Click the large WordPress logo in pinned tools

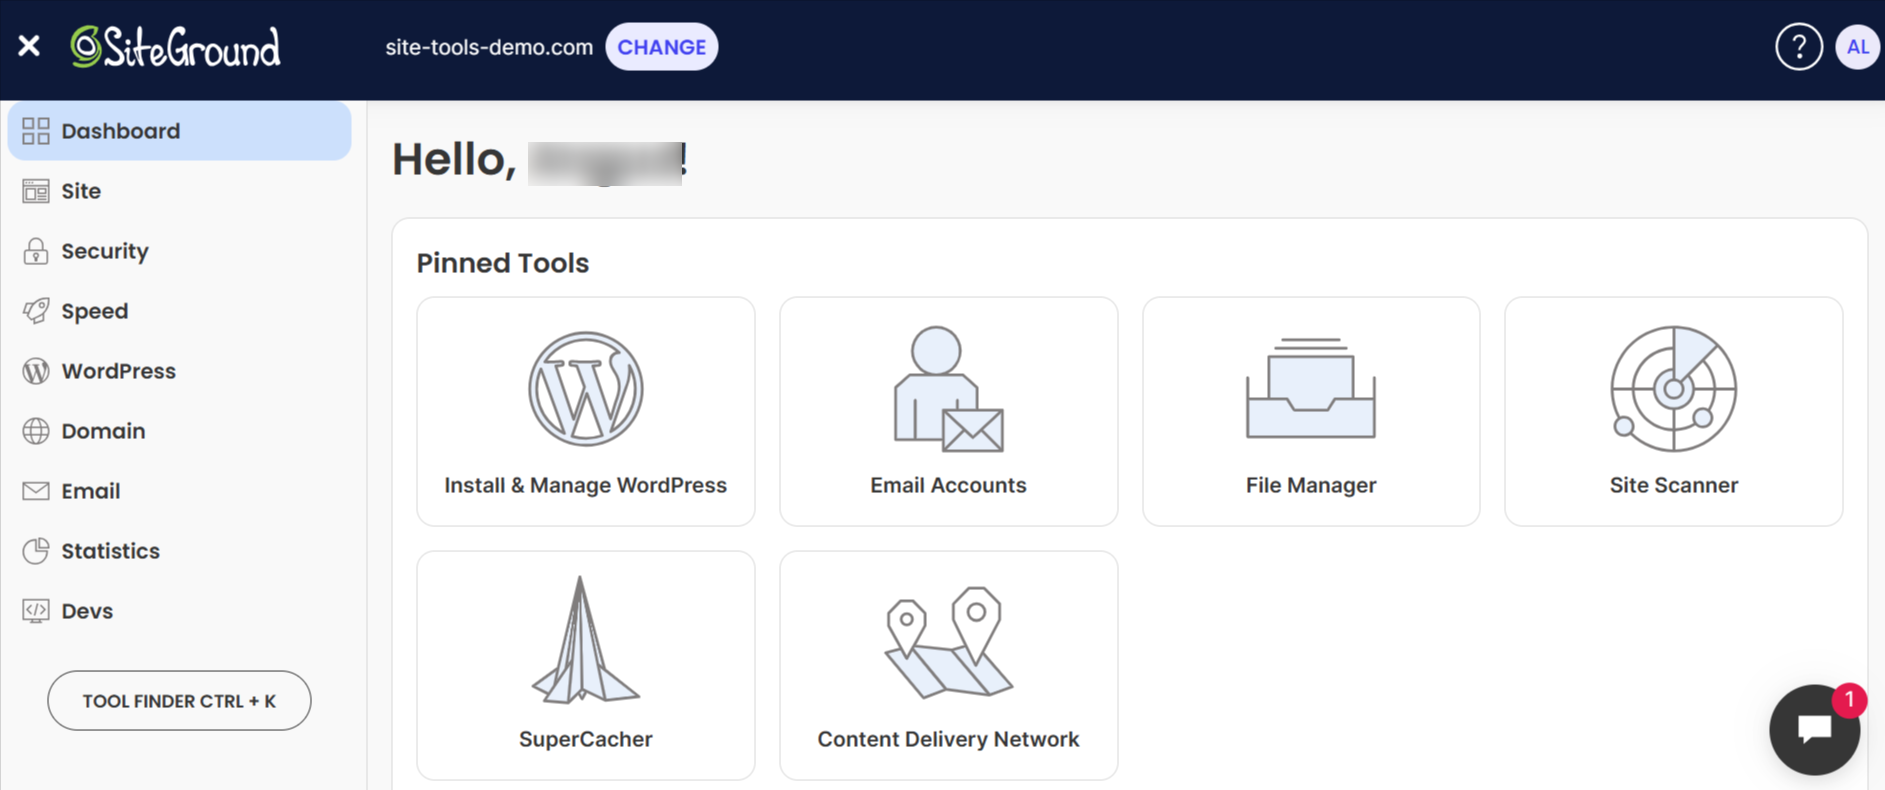tap(586, 389)
